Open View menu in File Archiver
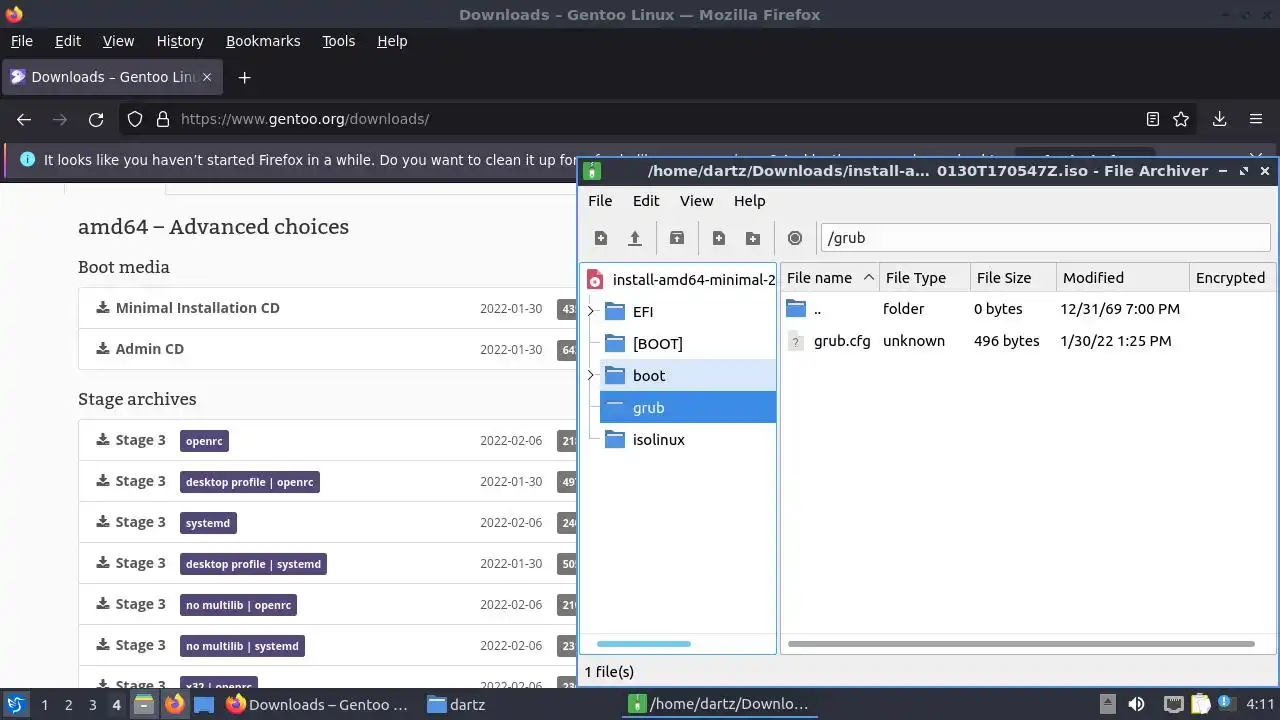 pyautogui.click(x=697, y=201)
